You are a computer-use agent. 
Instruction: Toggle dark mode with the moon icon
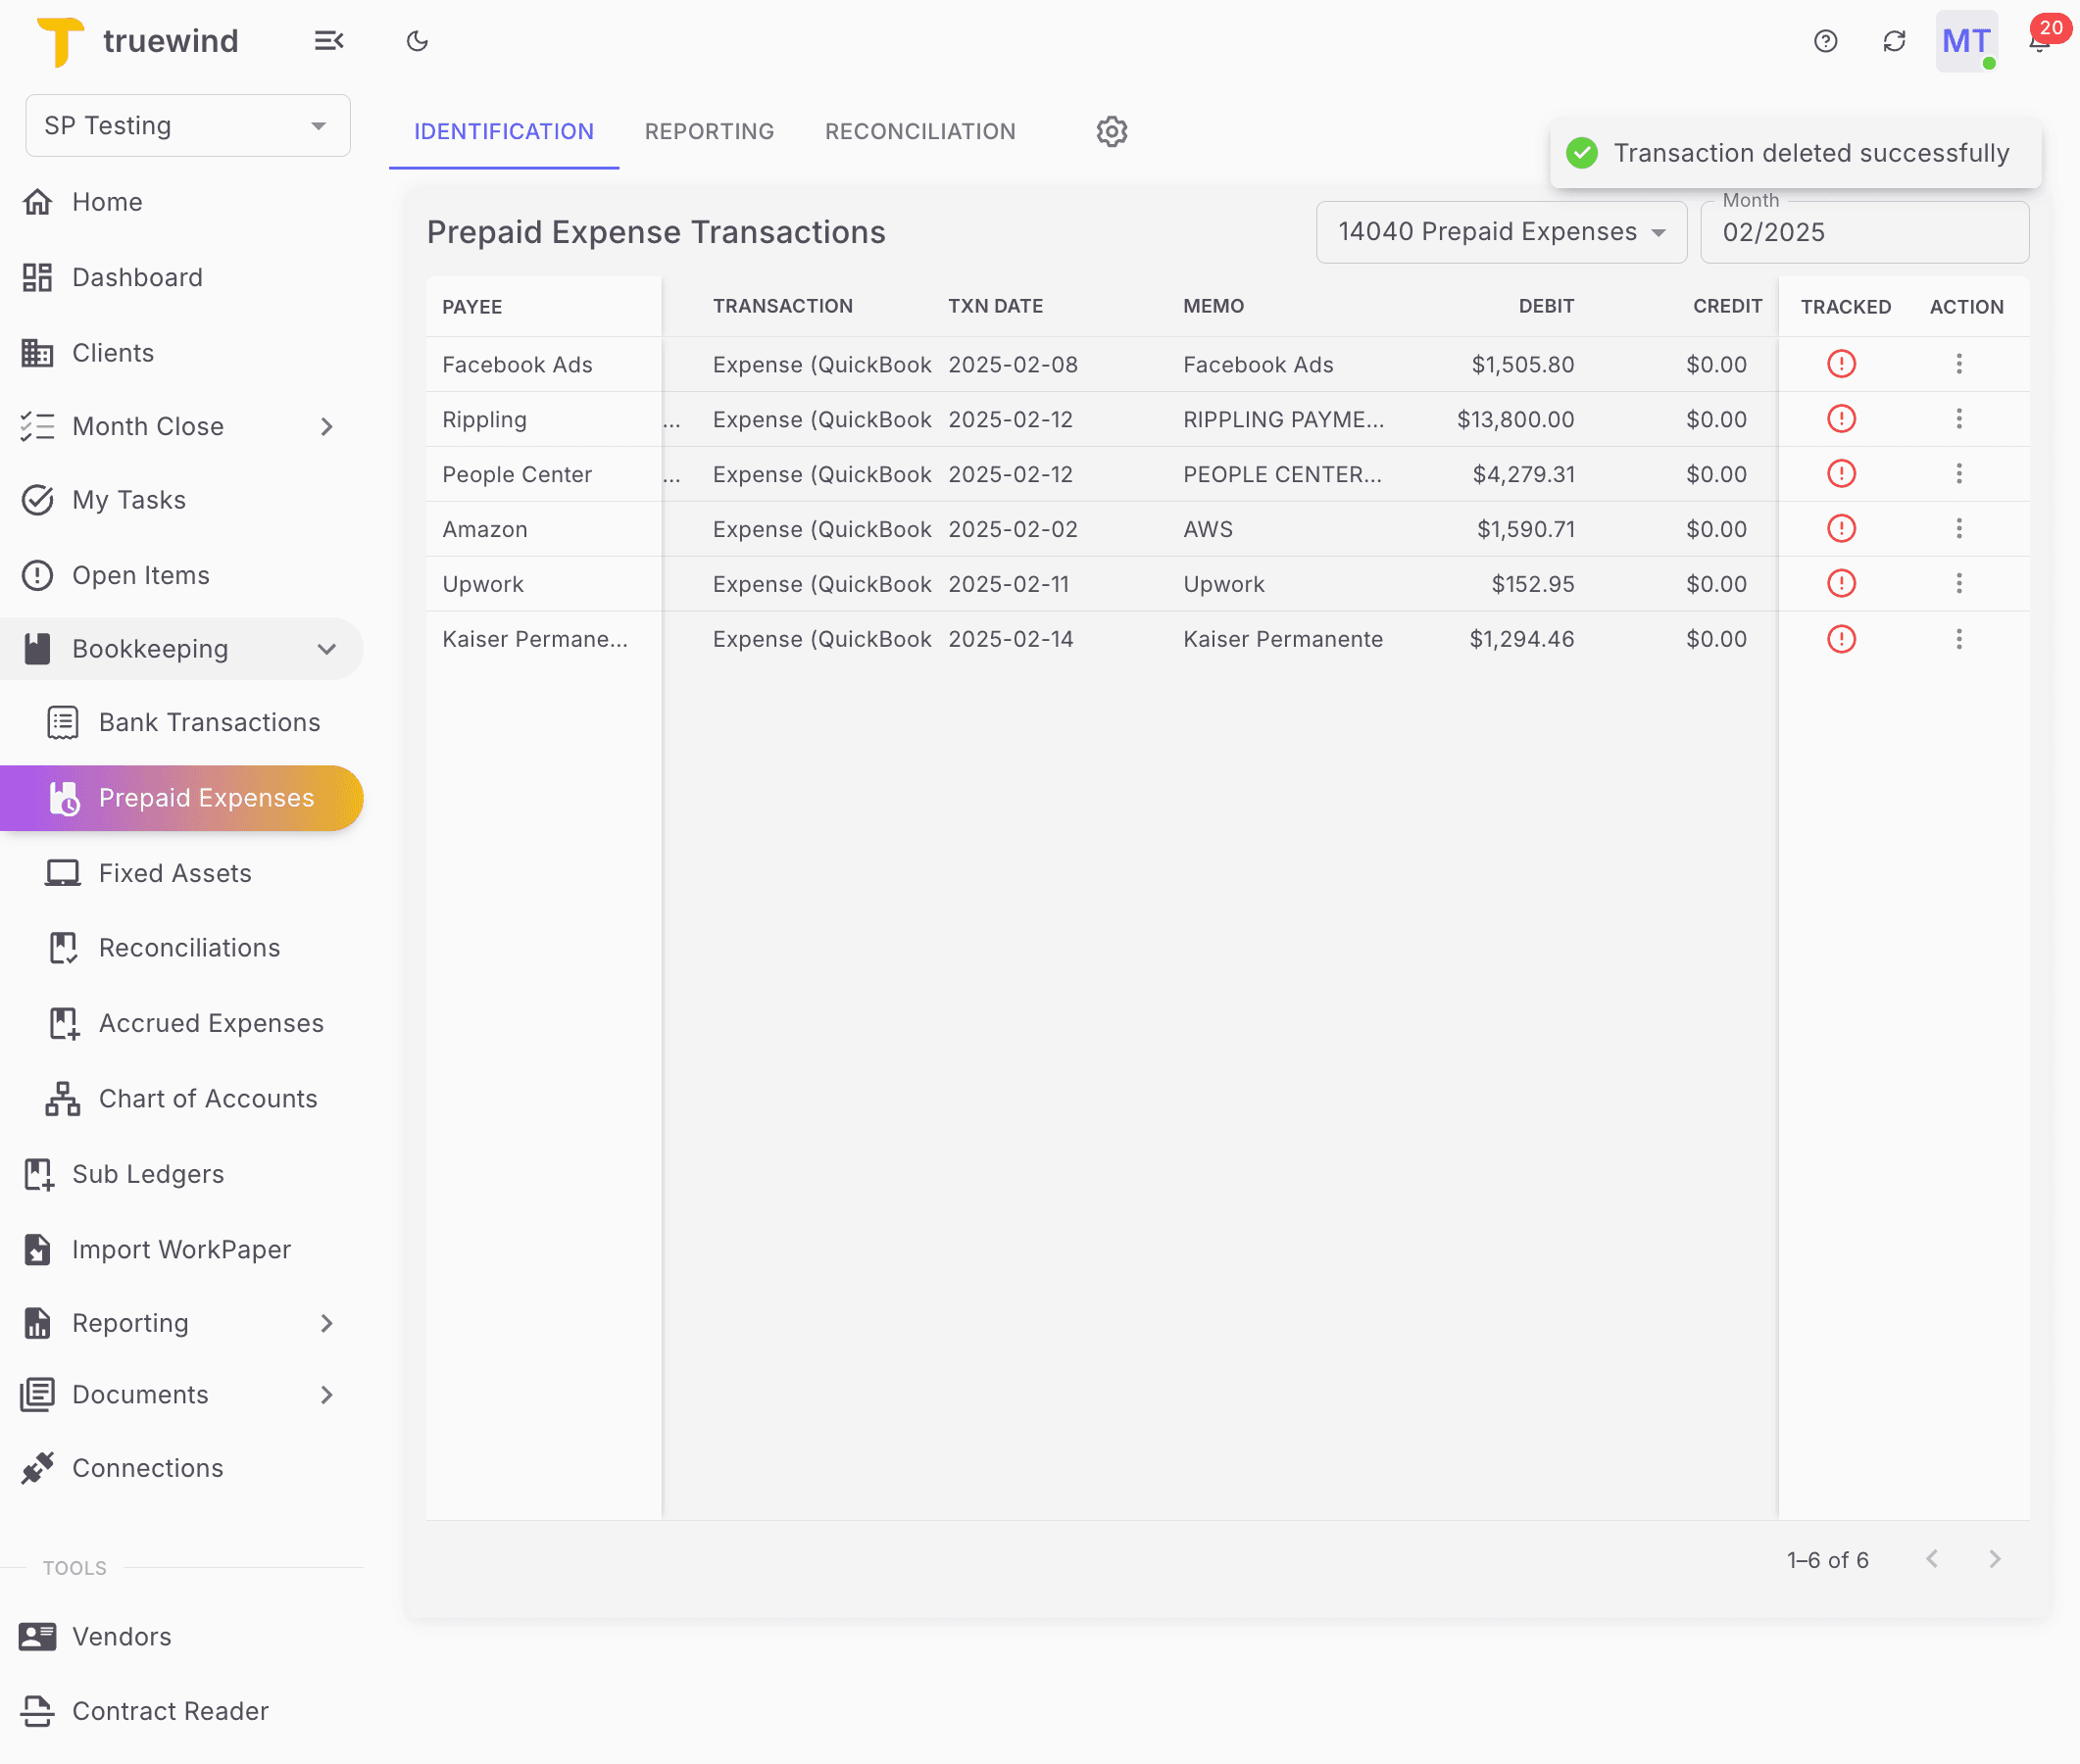(x=417, y=41)
